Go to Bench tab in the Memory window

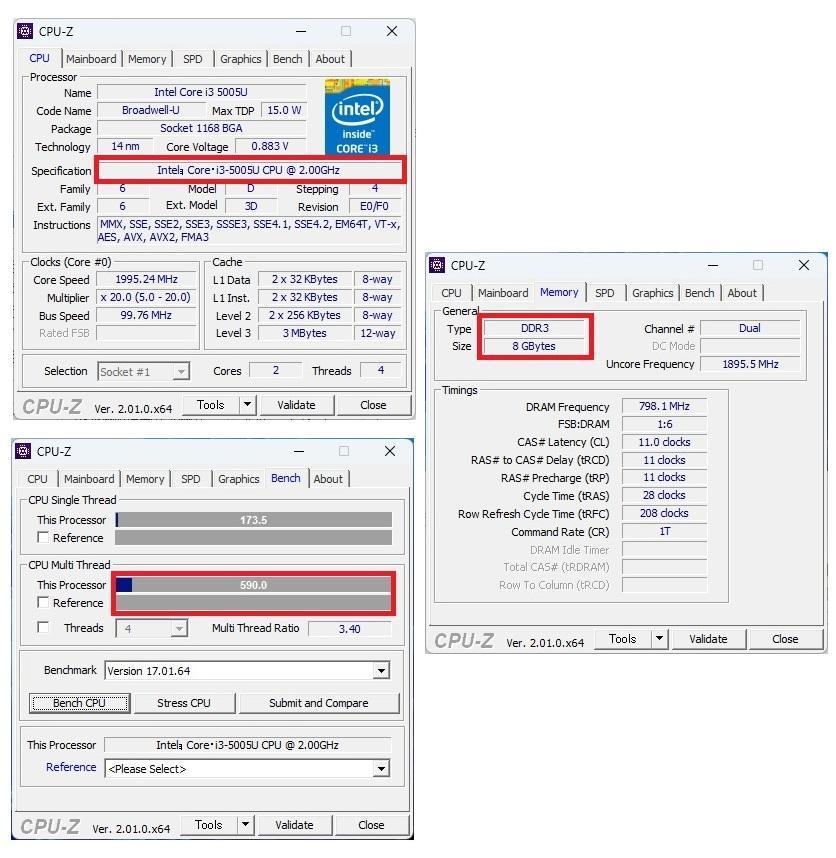[700, 293]
